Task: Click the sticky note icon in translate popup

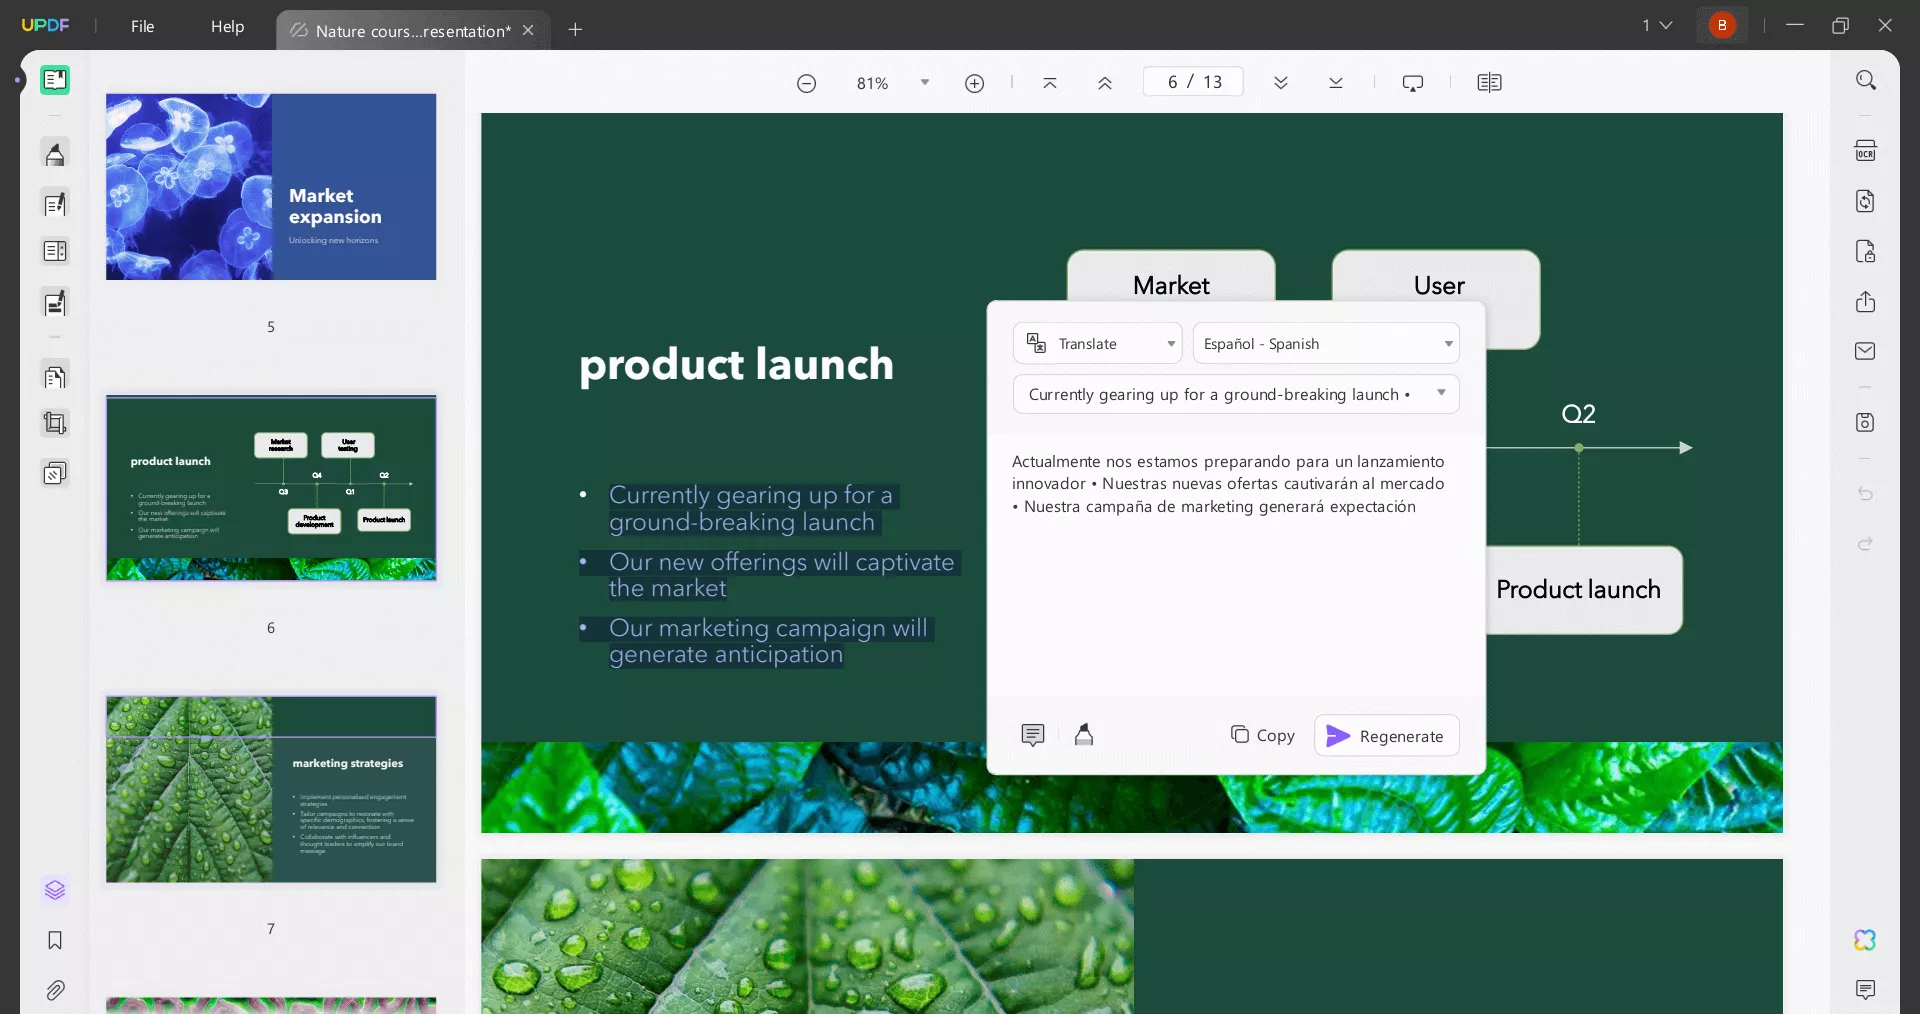Action: click(x=1033, y=735)
